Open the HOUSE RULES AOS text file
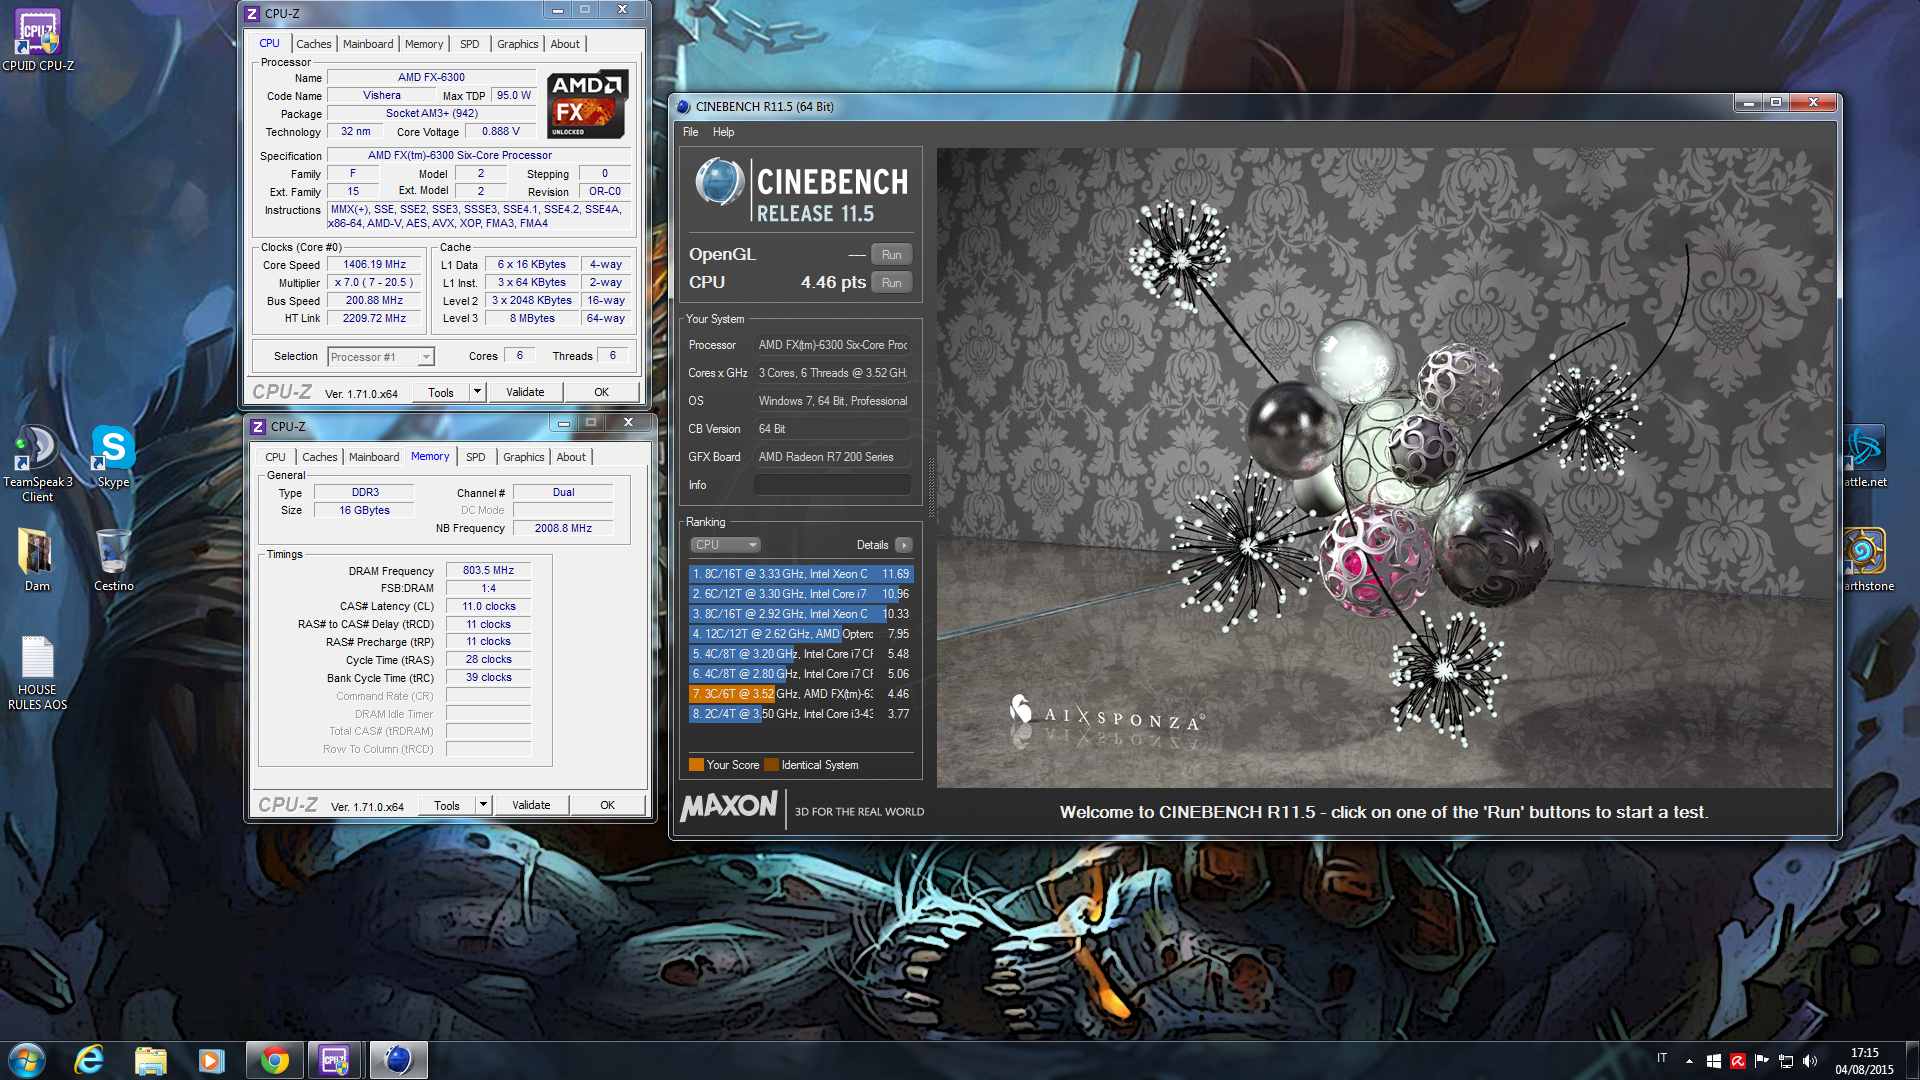Viewport: 1920px width, 1080px height. [37, 672]
